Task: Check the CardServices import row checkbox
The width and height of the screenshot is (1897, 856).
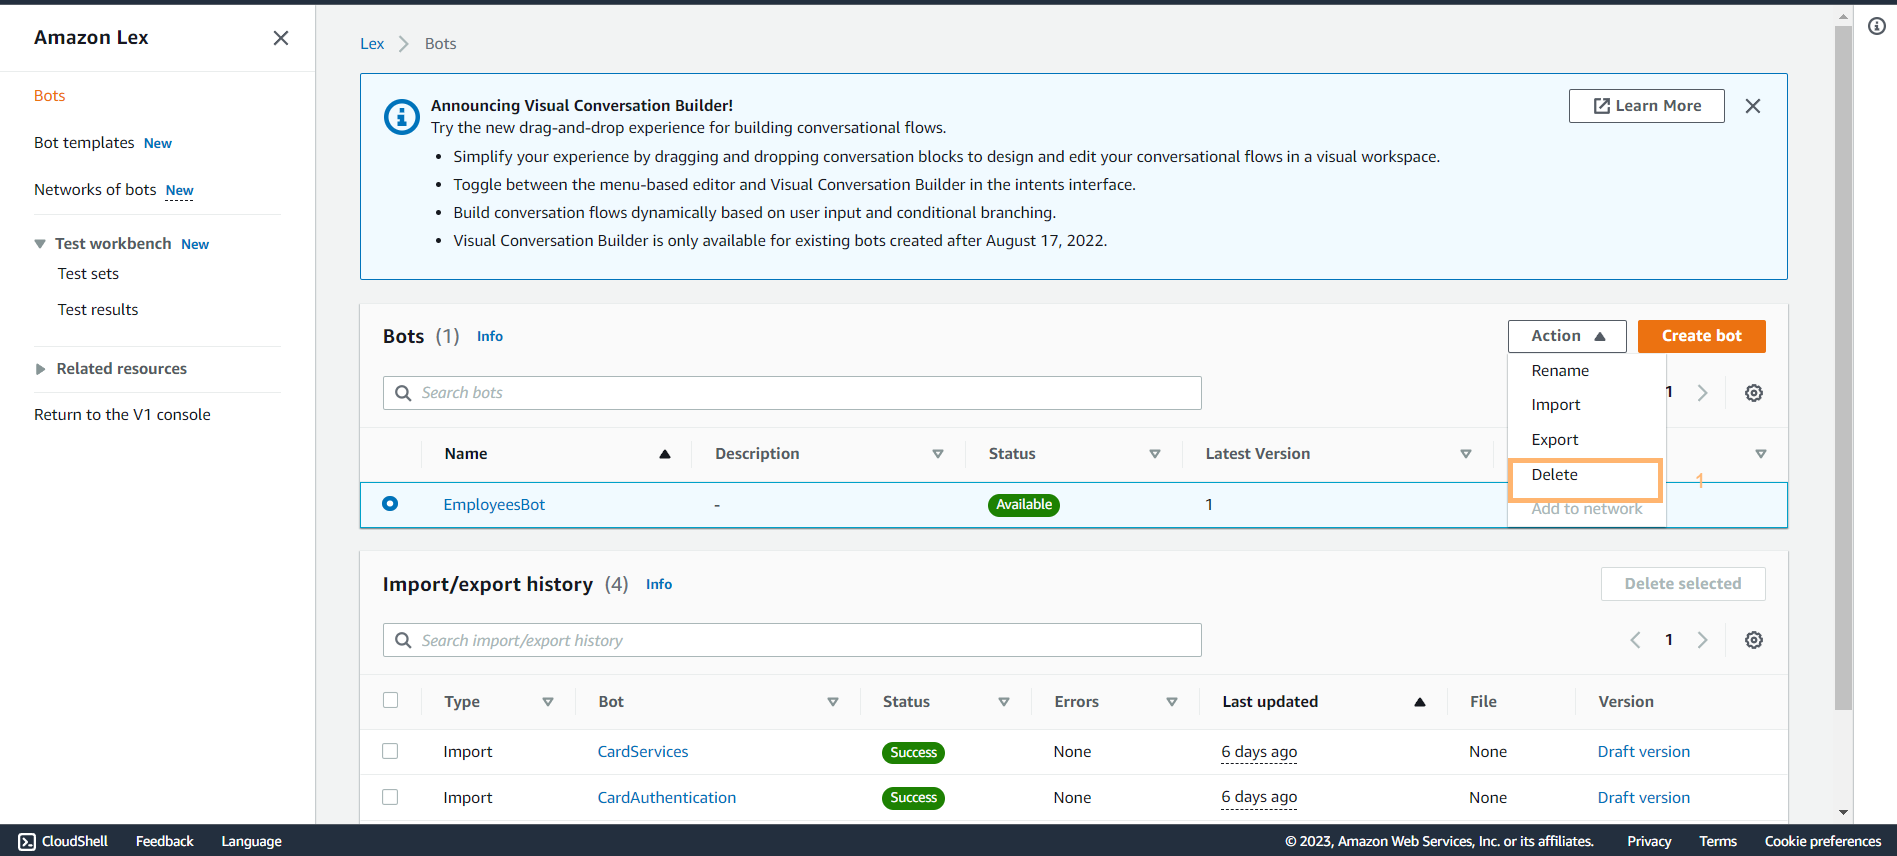Action: click(390, 751)
